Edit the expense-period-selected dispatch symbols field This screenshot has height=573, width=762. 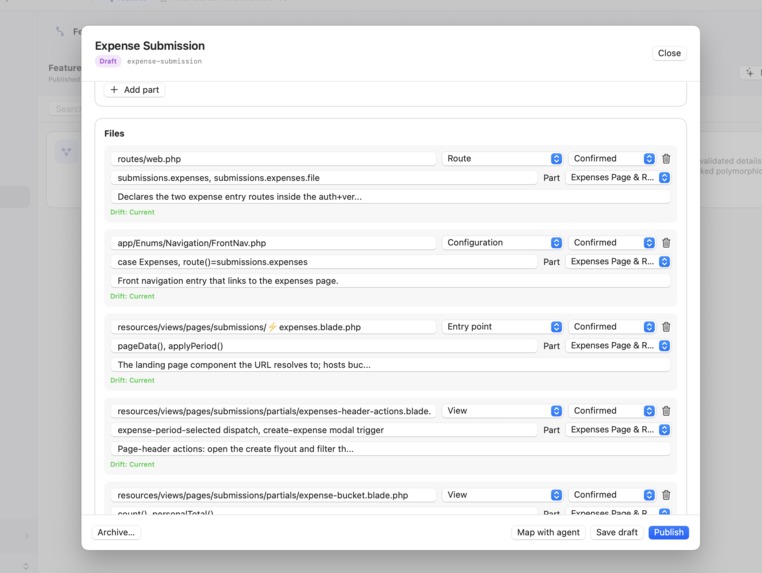pyautogui.click(x=324, y=430)
